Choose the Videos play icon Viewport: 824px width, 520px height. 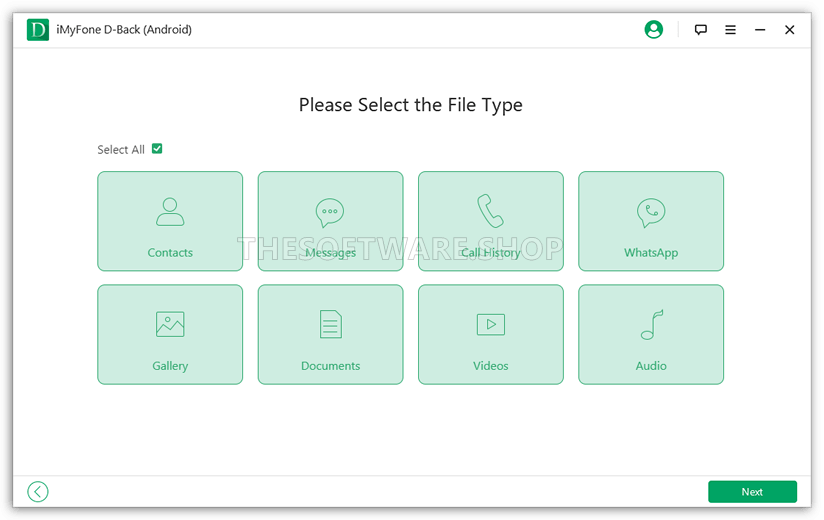pyautogui.click(x=490, y=324)
